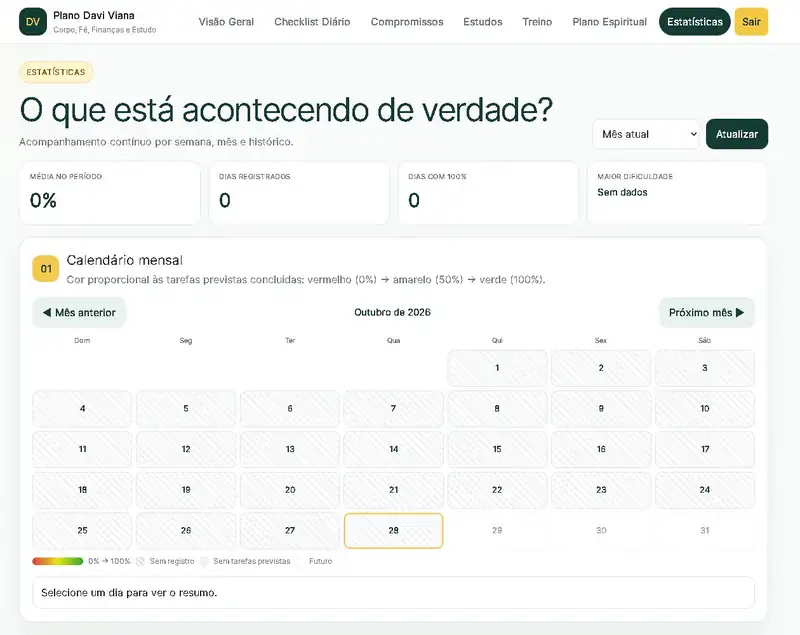Choose day 7 in October calendar
The image size is (800, 635).
393,409
